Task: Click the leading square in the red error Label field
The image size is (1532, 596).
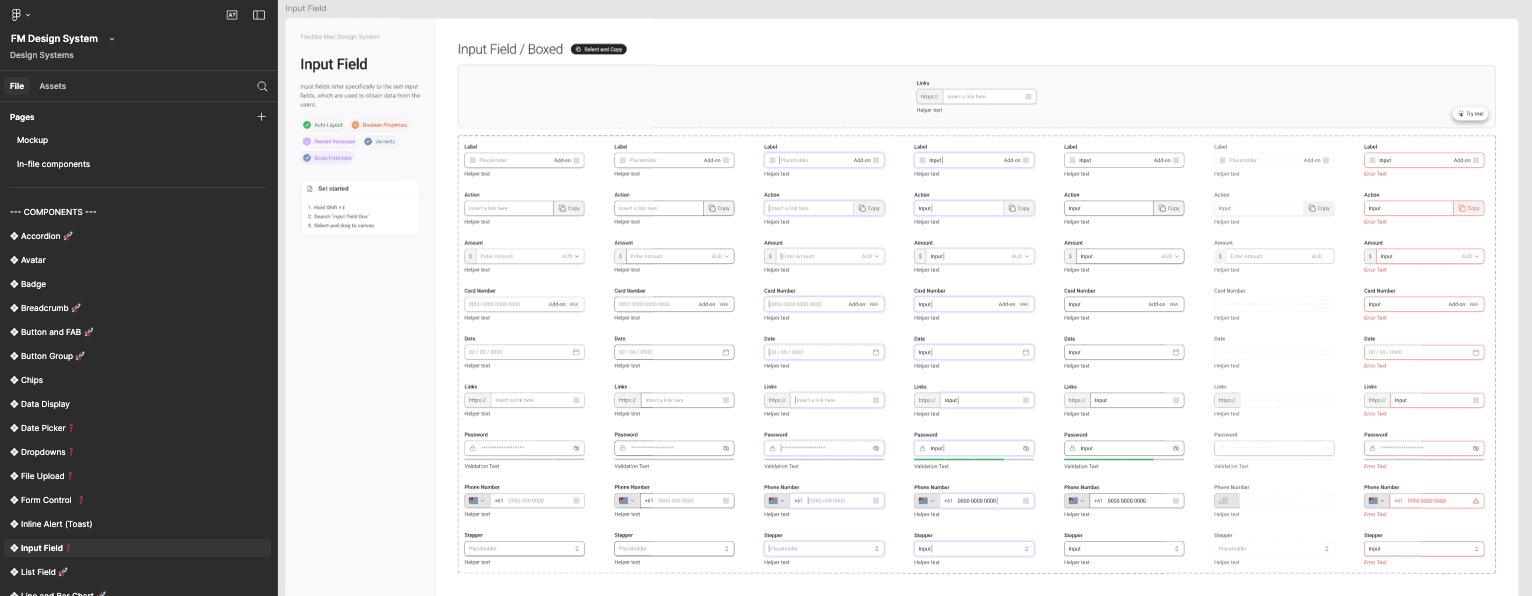Action: [1373, 160]
